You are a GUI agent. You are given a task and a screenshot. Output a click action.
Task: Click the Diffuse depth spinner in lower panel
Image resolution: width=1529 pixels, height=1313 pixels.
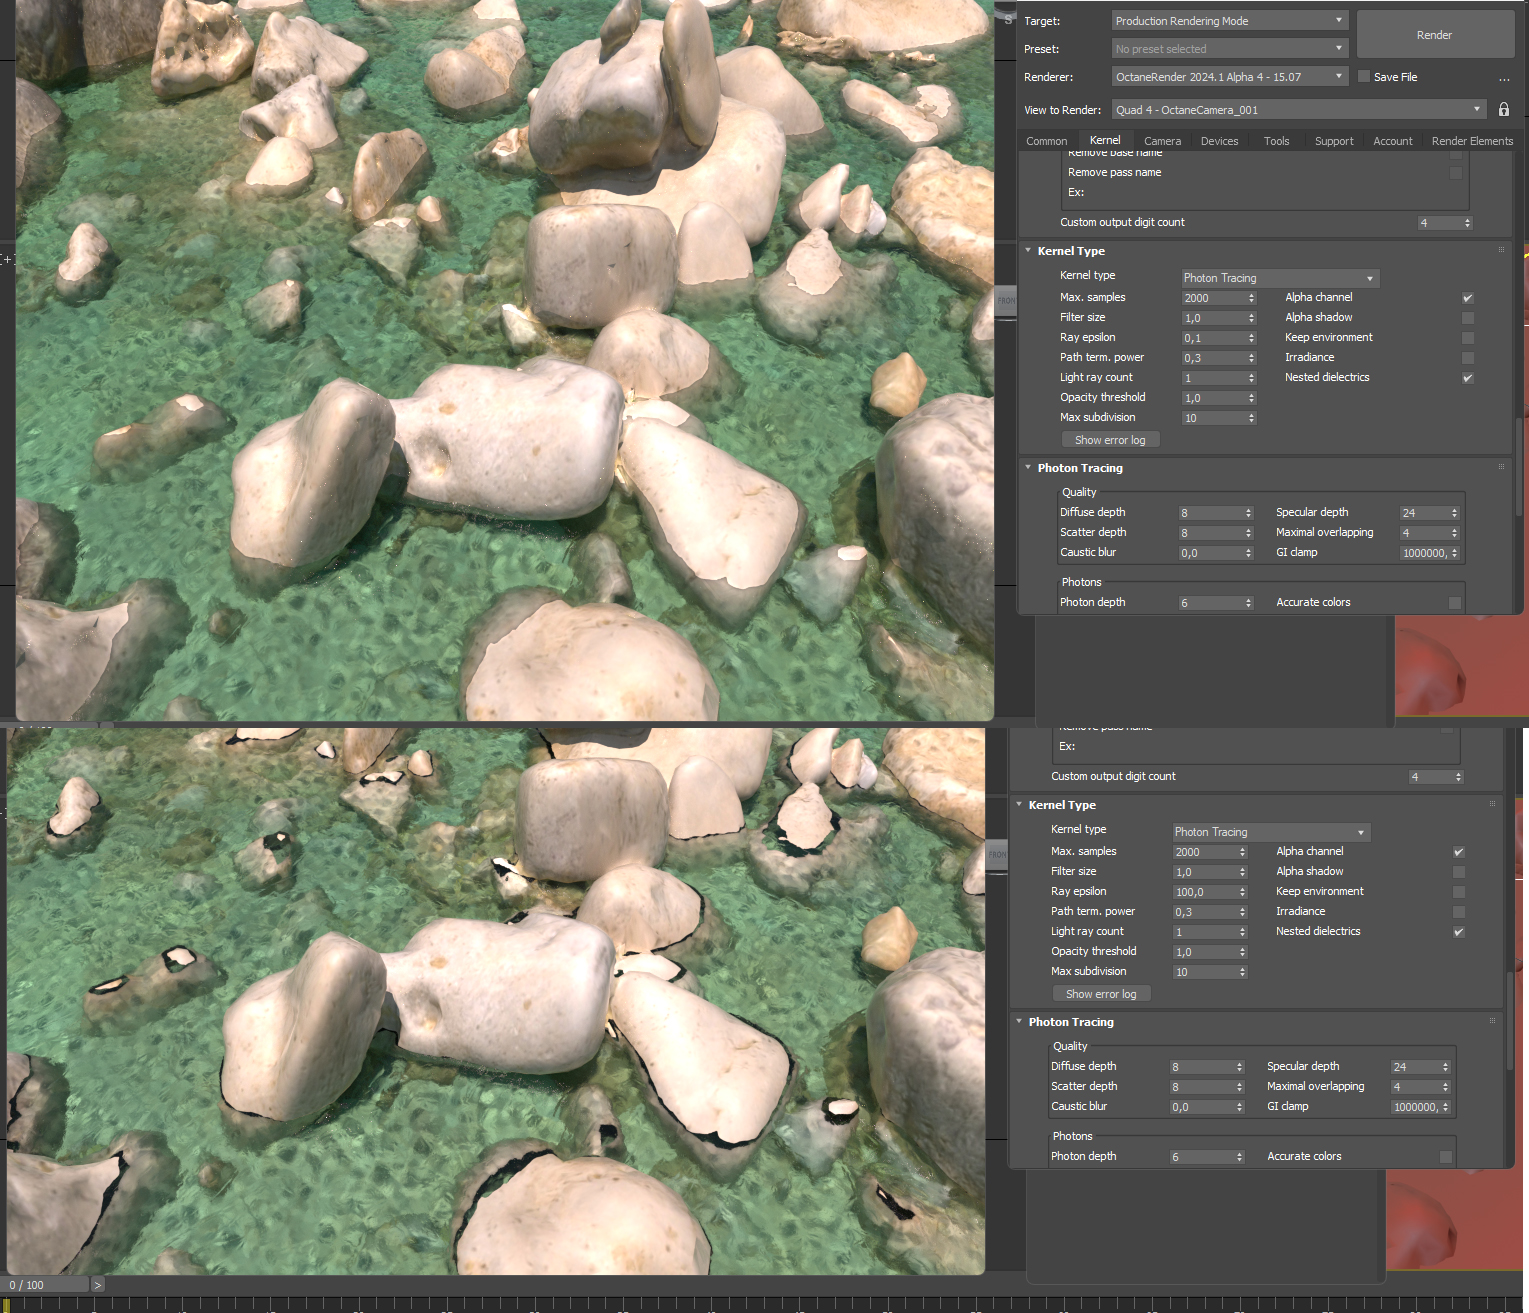click(1239, 1067)
